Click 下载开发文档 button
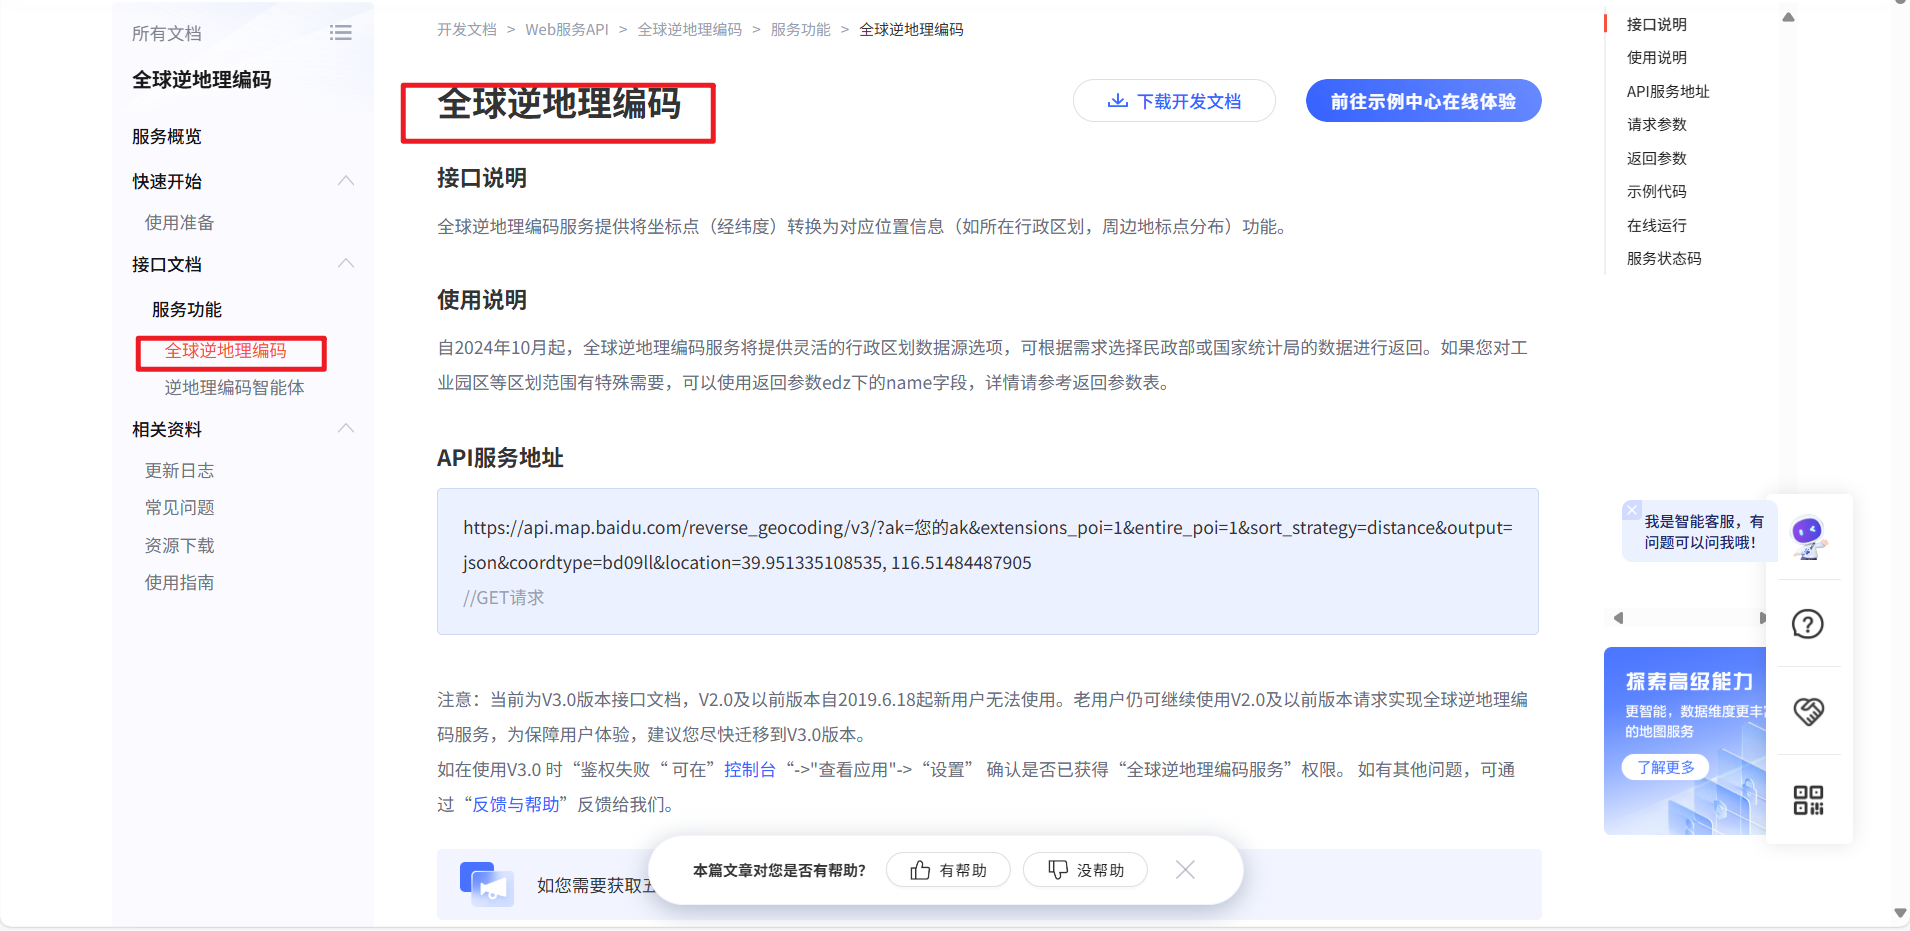1910x931 pixels. tap(1174, 101)
